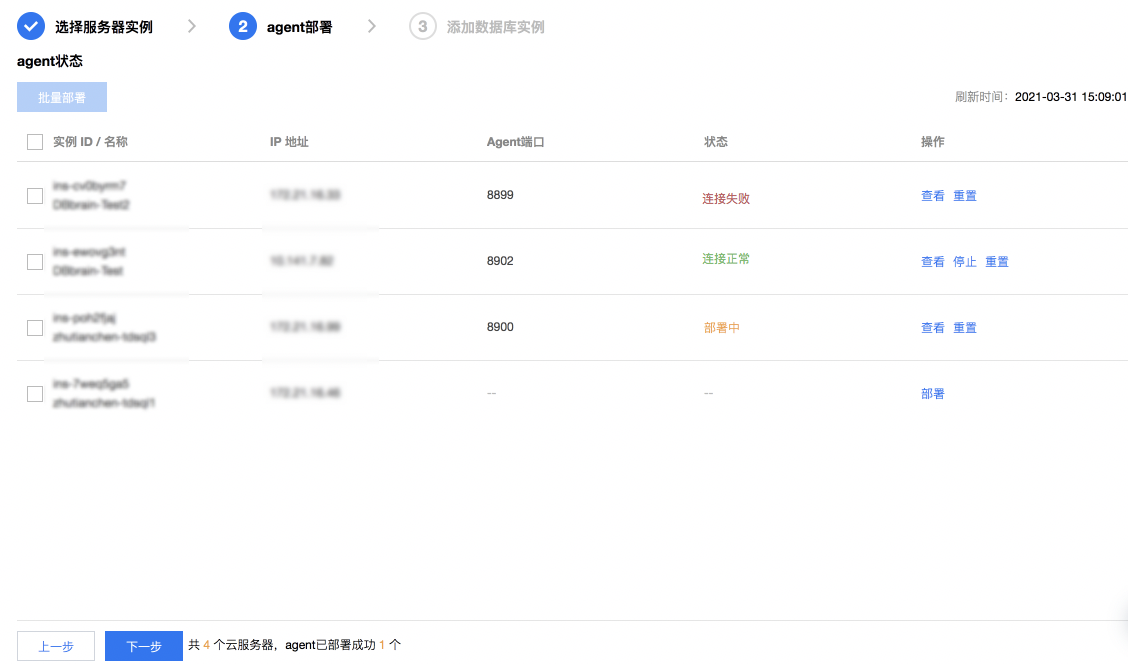The width and height of the screenshot is (1128, 664).
Task: Click 重置 for the 连接正常 row
Action: pyautogui.click(x=997, y=262)
